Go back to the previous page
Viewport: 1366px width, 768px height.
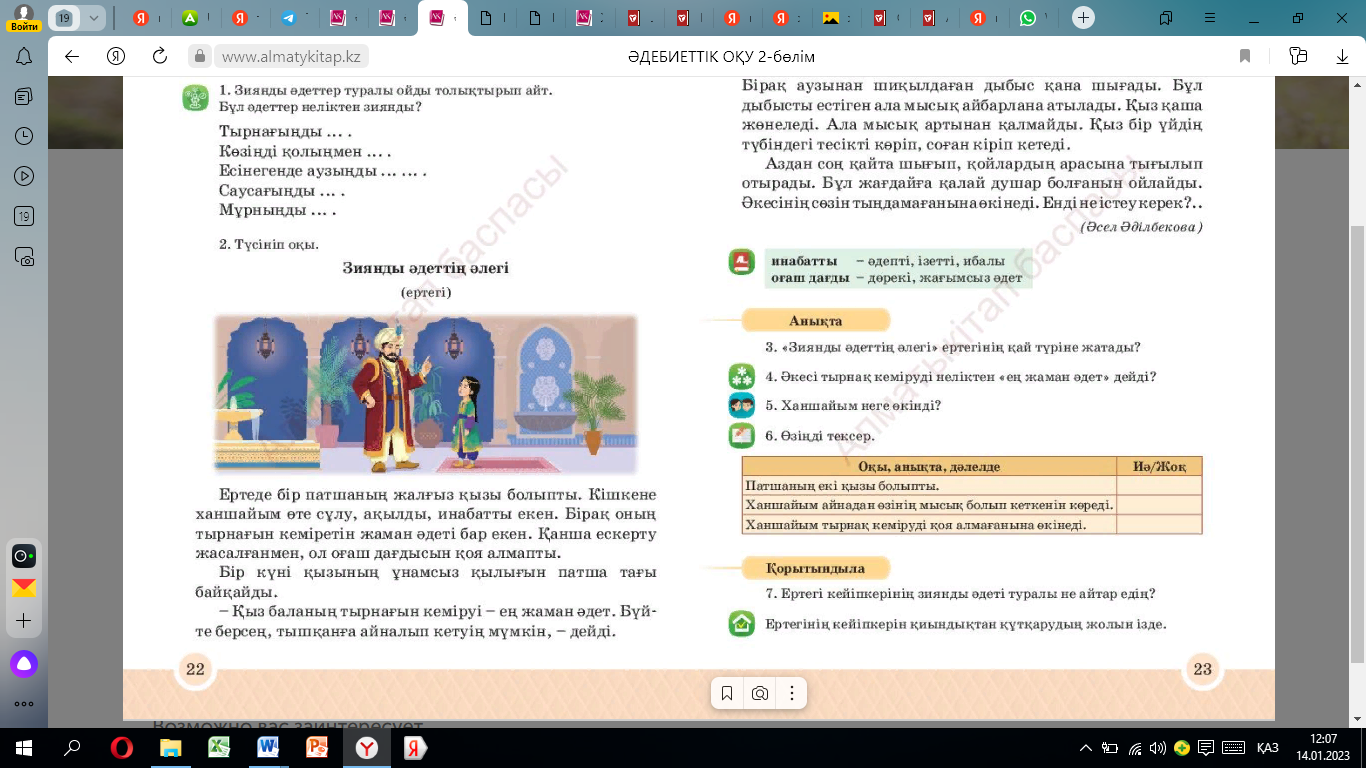(72, 56)
